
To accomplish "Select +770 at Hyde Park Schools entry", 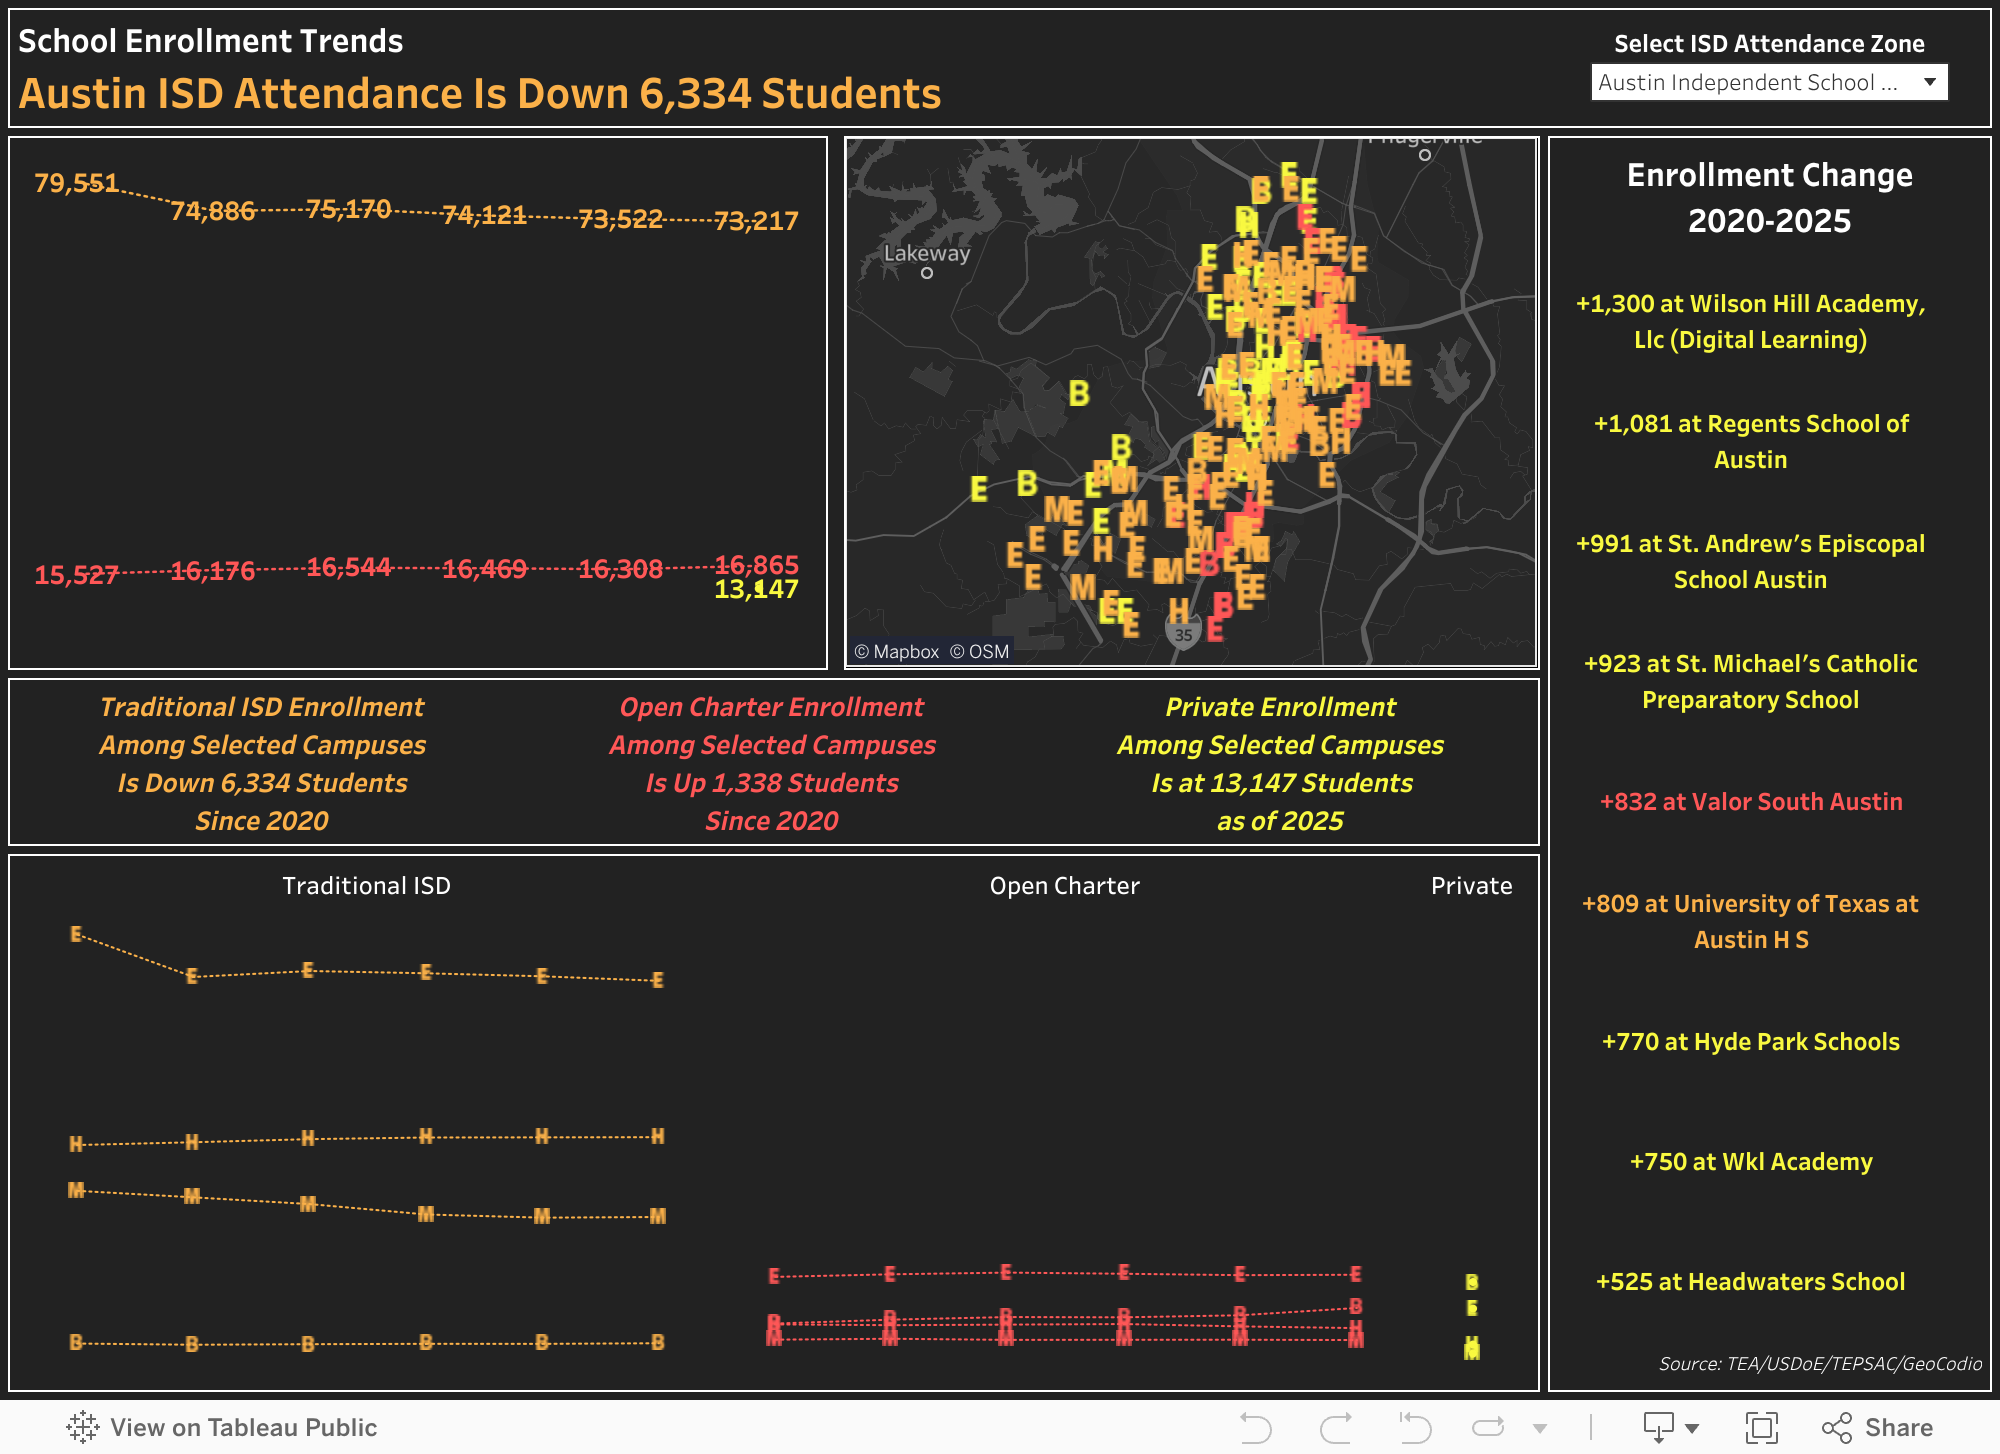I will [1750, 1042].
